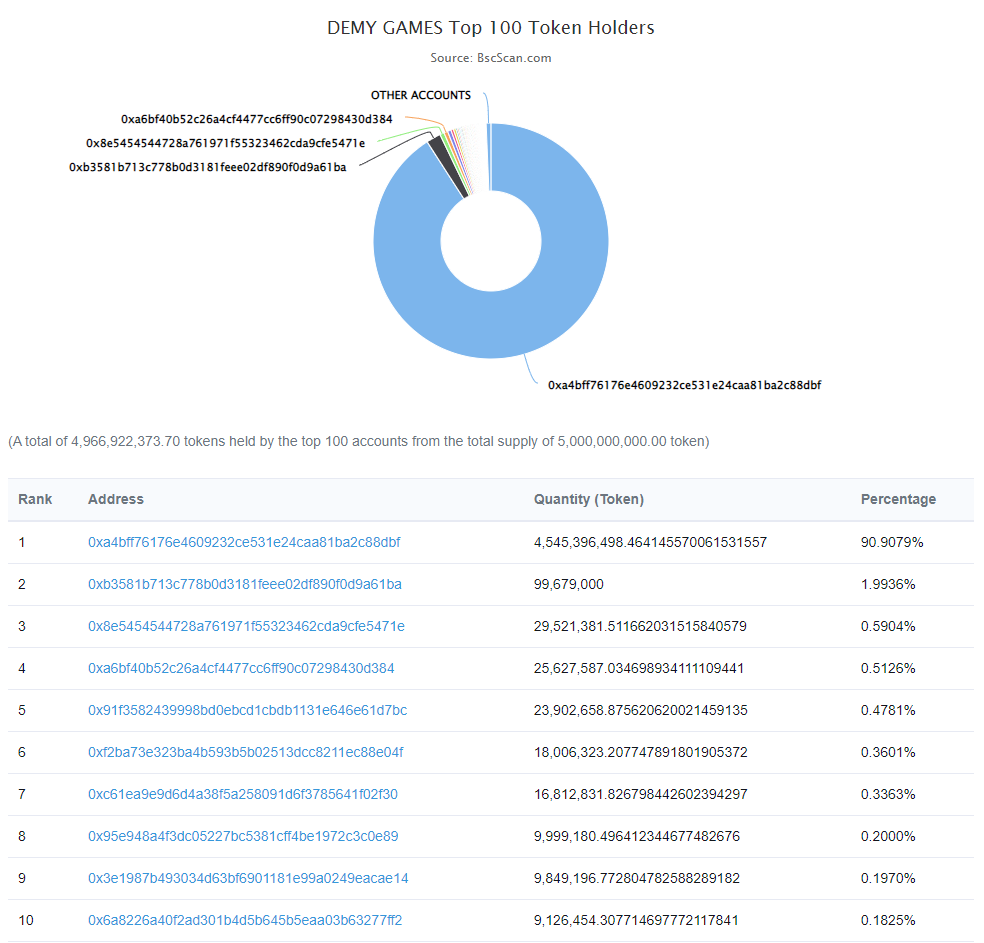Select the 0.5126% percentage cell
Image resolution: width=984 pixels, height=943 pixels.
pos(888,668)
